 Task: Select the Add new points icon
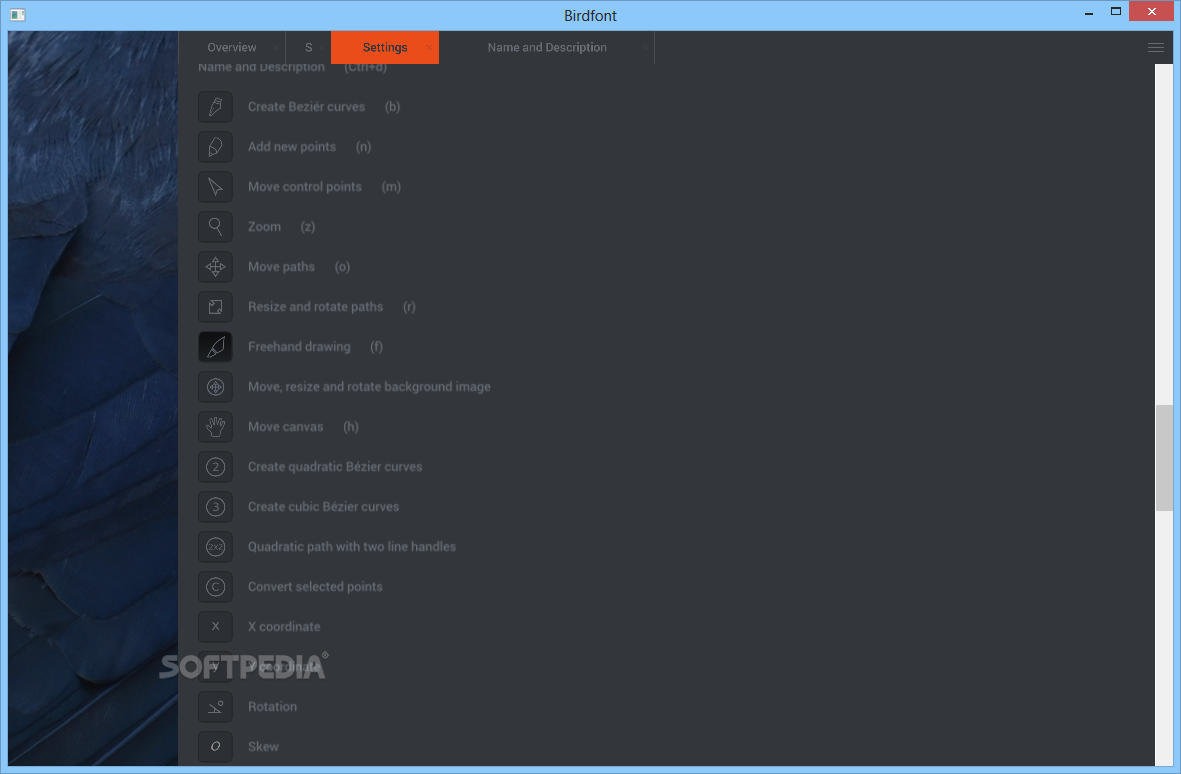click(215, 147)
